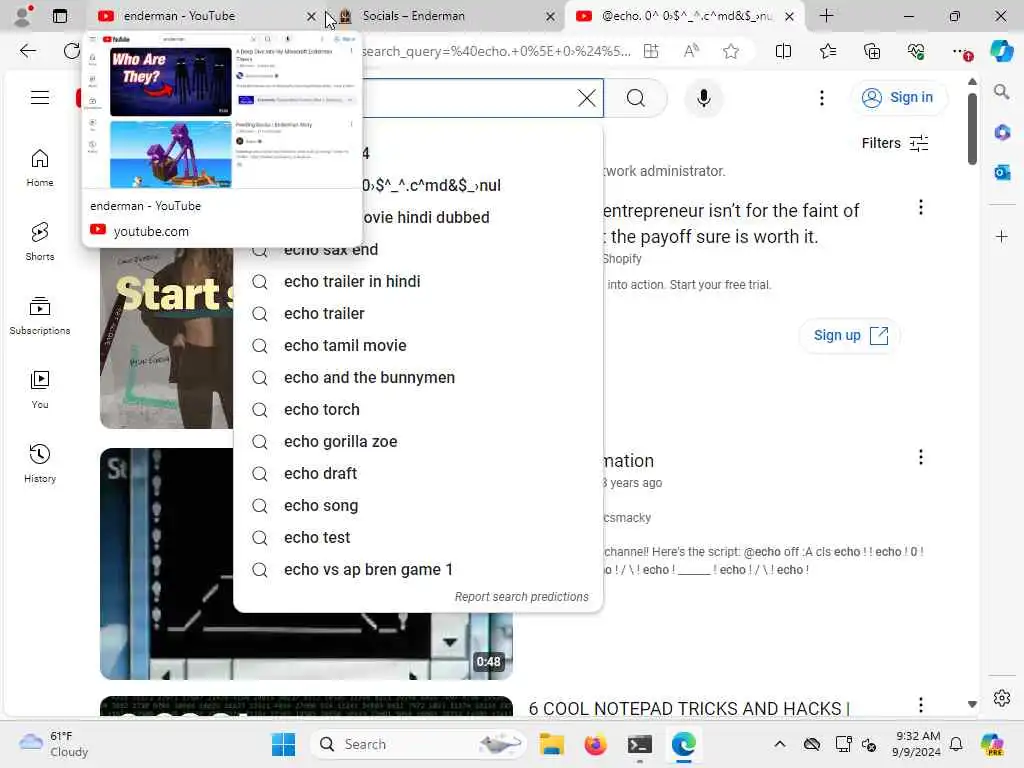
Task: Open the search Filters panel
Action: pyautogui.click(x=894, y=143)
